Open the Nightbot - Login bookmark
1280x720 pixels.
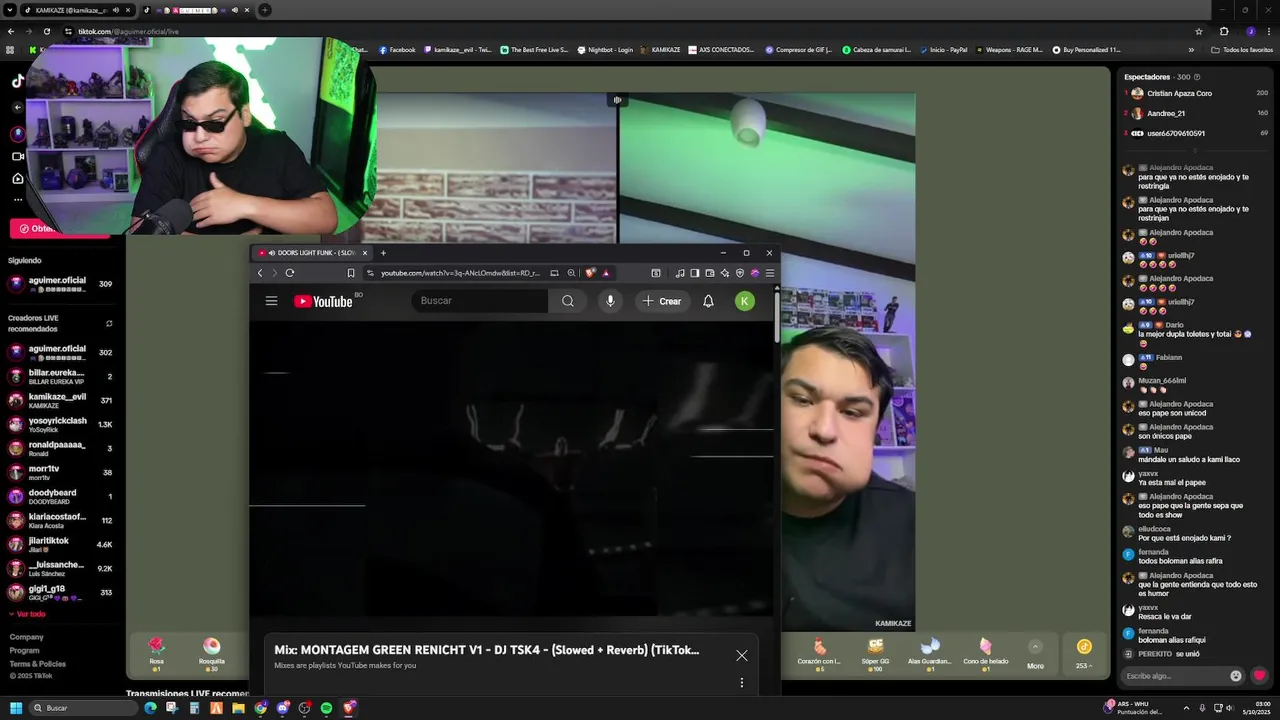click(605, 49)
